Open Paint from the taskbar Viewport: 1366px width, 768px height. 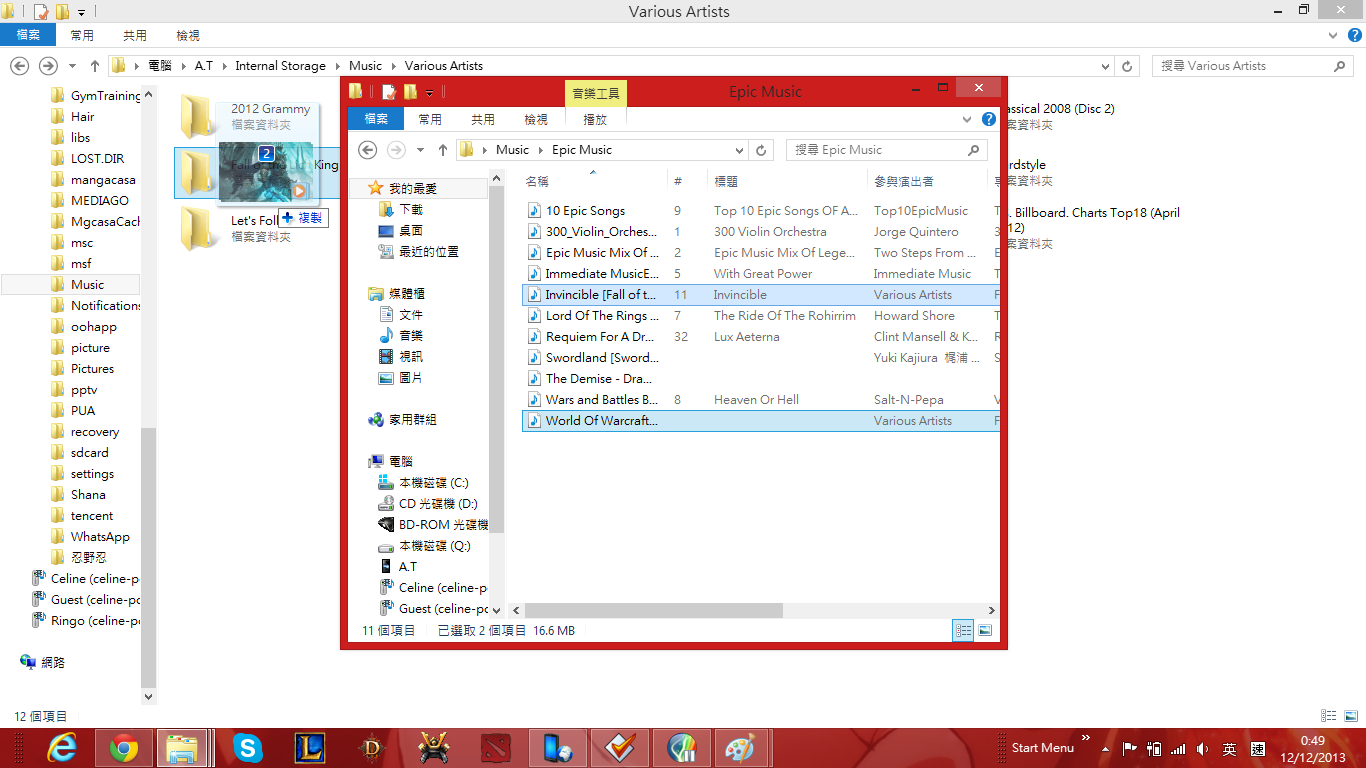(741, 748)
